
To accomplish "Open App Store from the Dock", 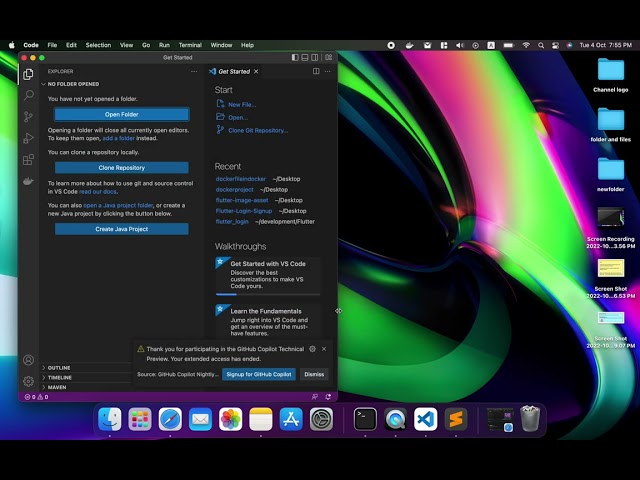I will click(291, 419).
